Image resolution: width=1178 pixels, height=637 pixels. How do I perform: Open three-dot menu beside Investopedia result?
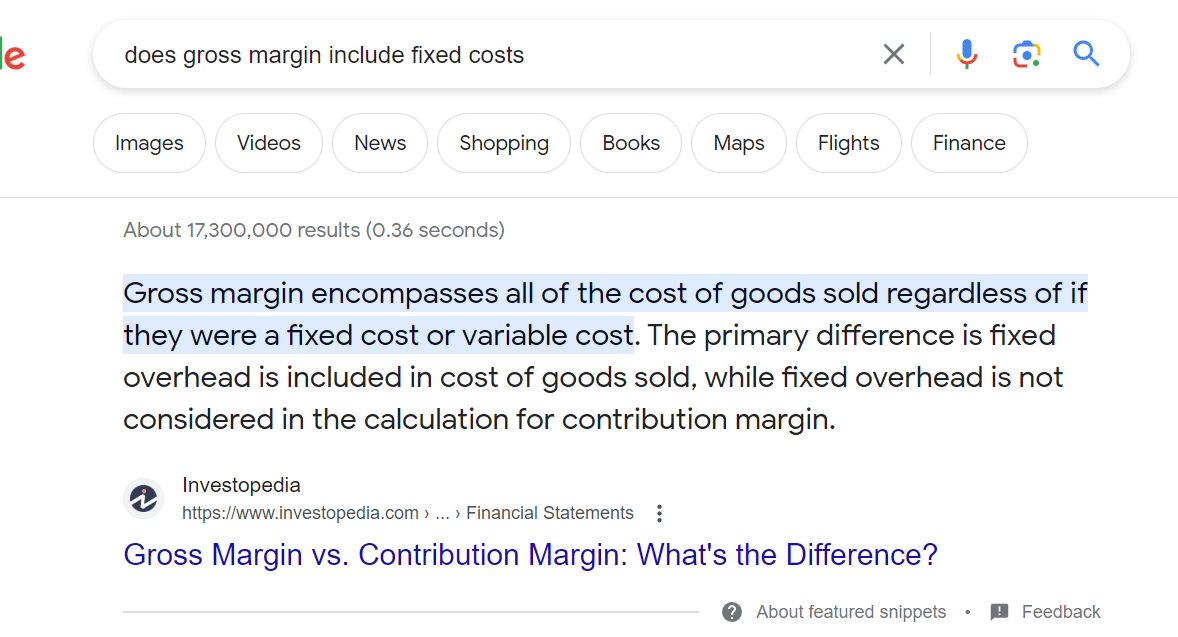coord(659,513)
